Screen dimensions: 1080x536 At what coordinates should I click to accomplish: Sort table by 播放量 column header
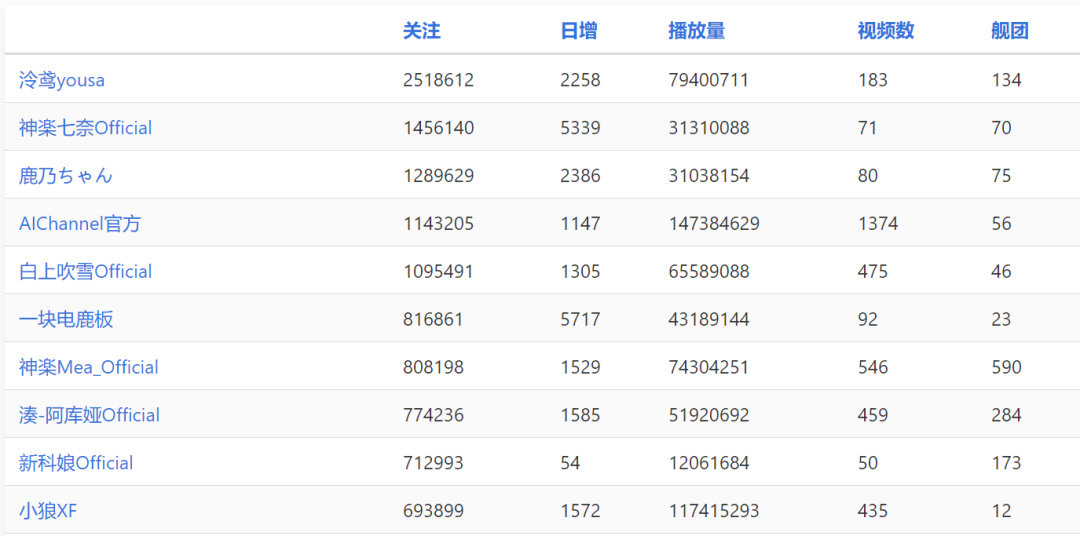click(x=696, y=31)
